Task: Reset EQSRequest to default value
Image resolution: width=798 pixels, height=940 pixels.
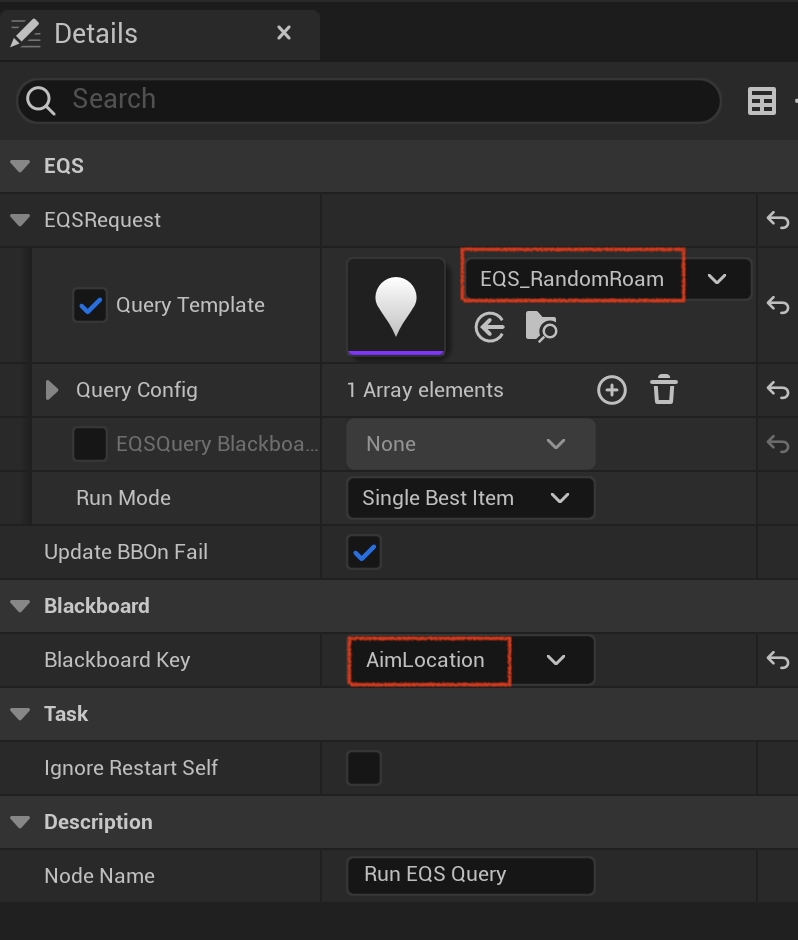Action: point(778,220)
